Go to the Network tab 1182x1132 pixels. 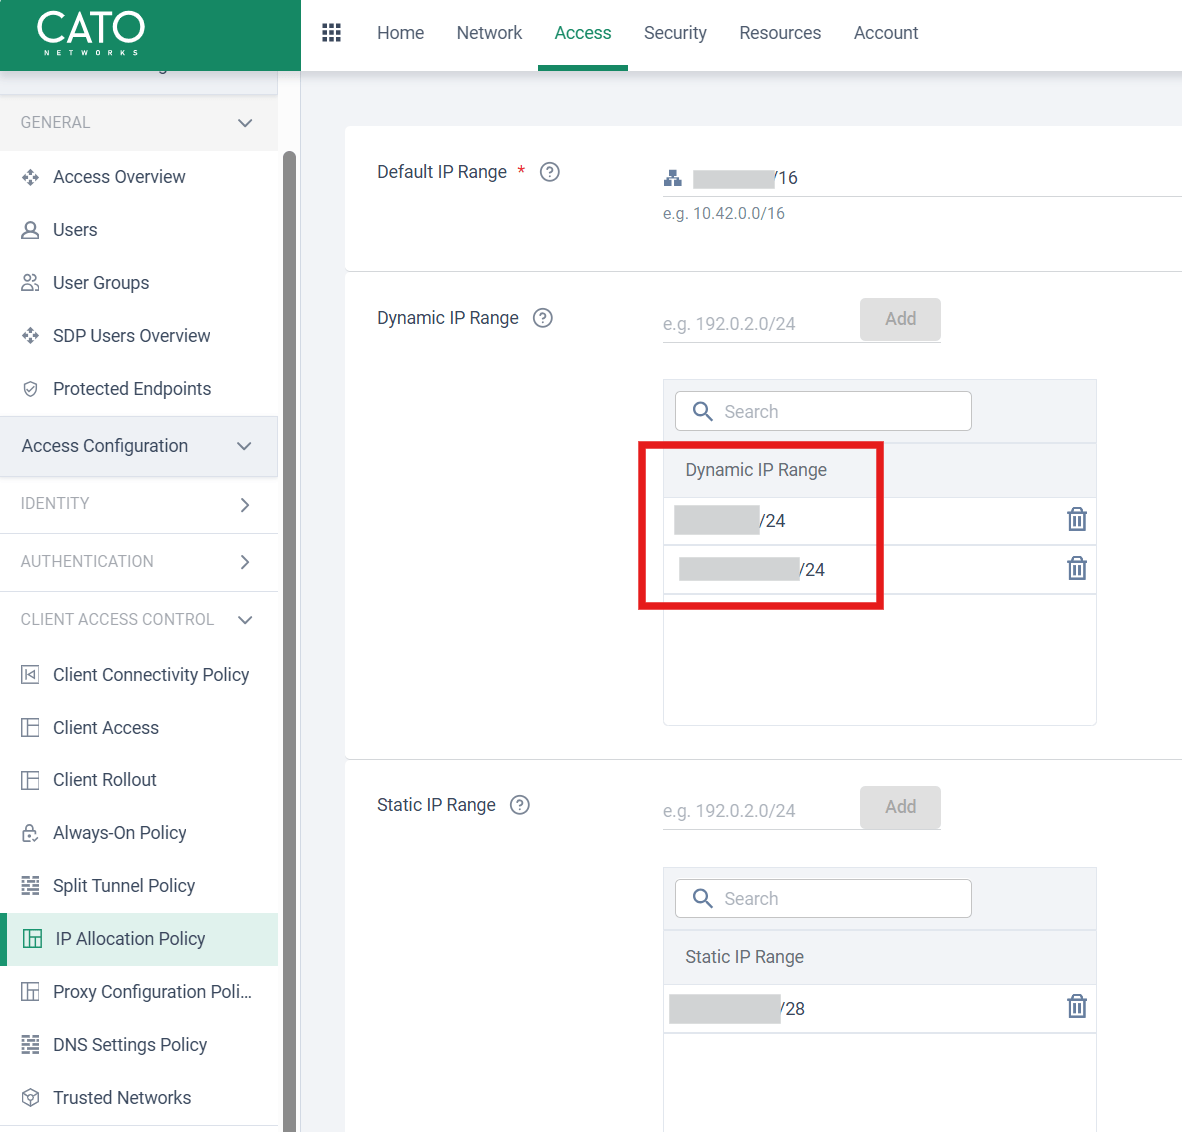(489, 33)
